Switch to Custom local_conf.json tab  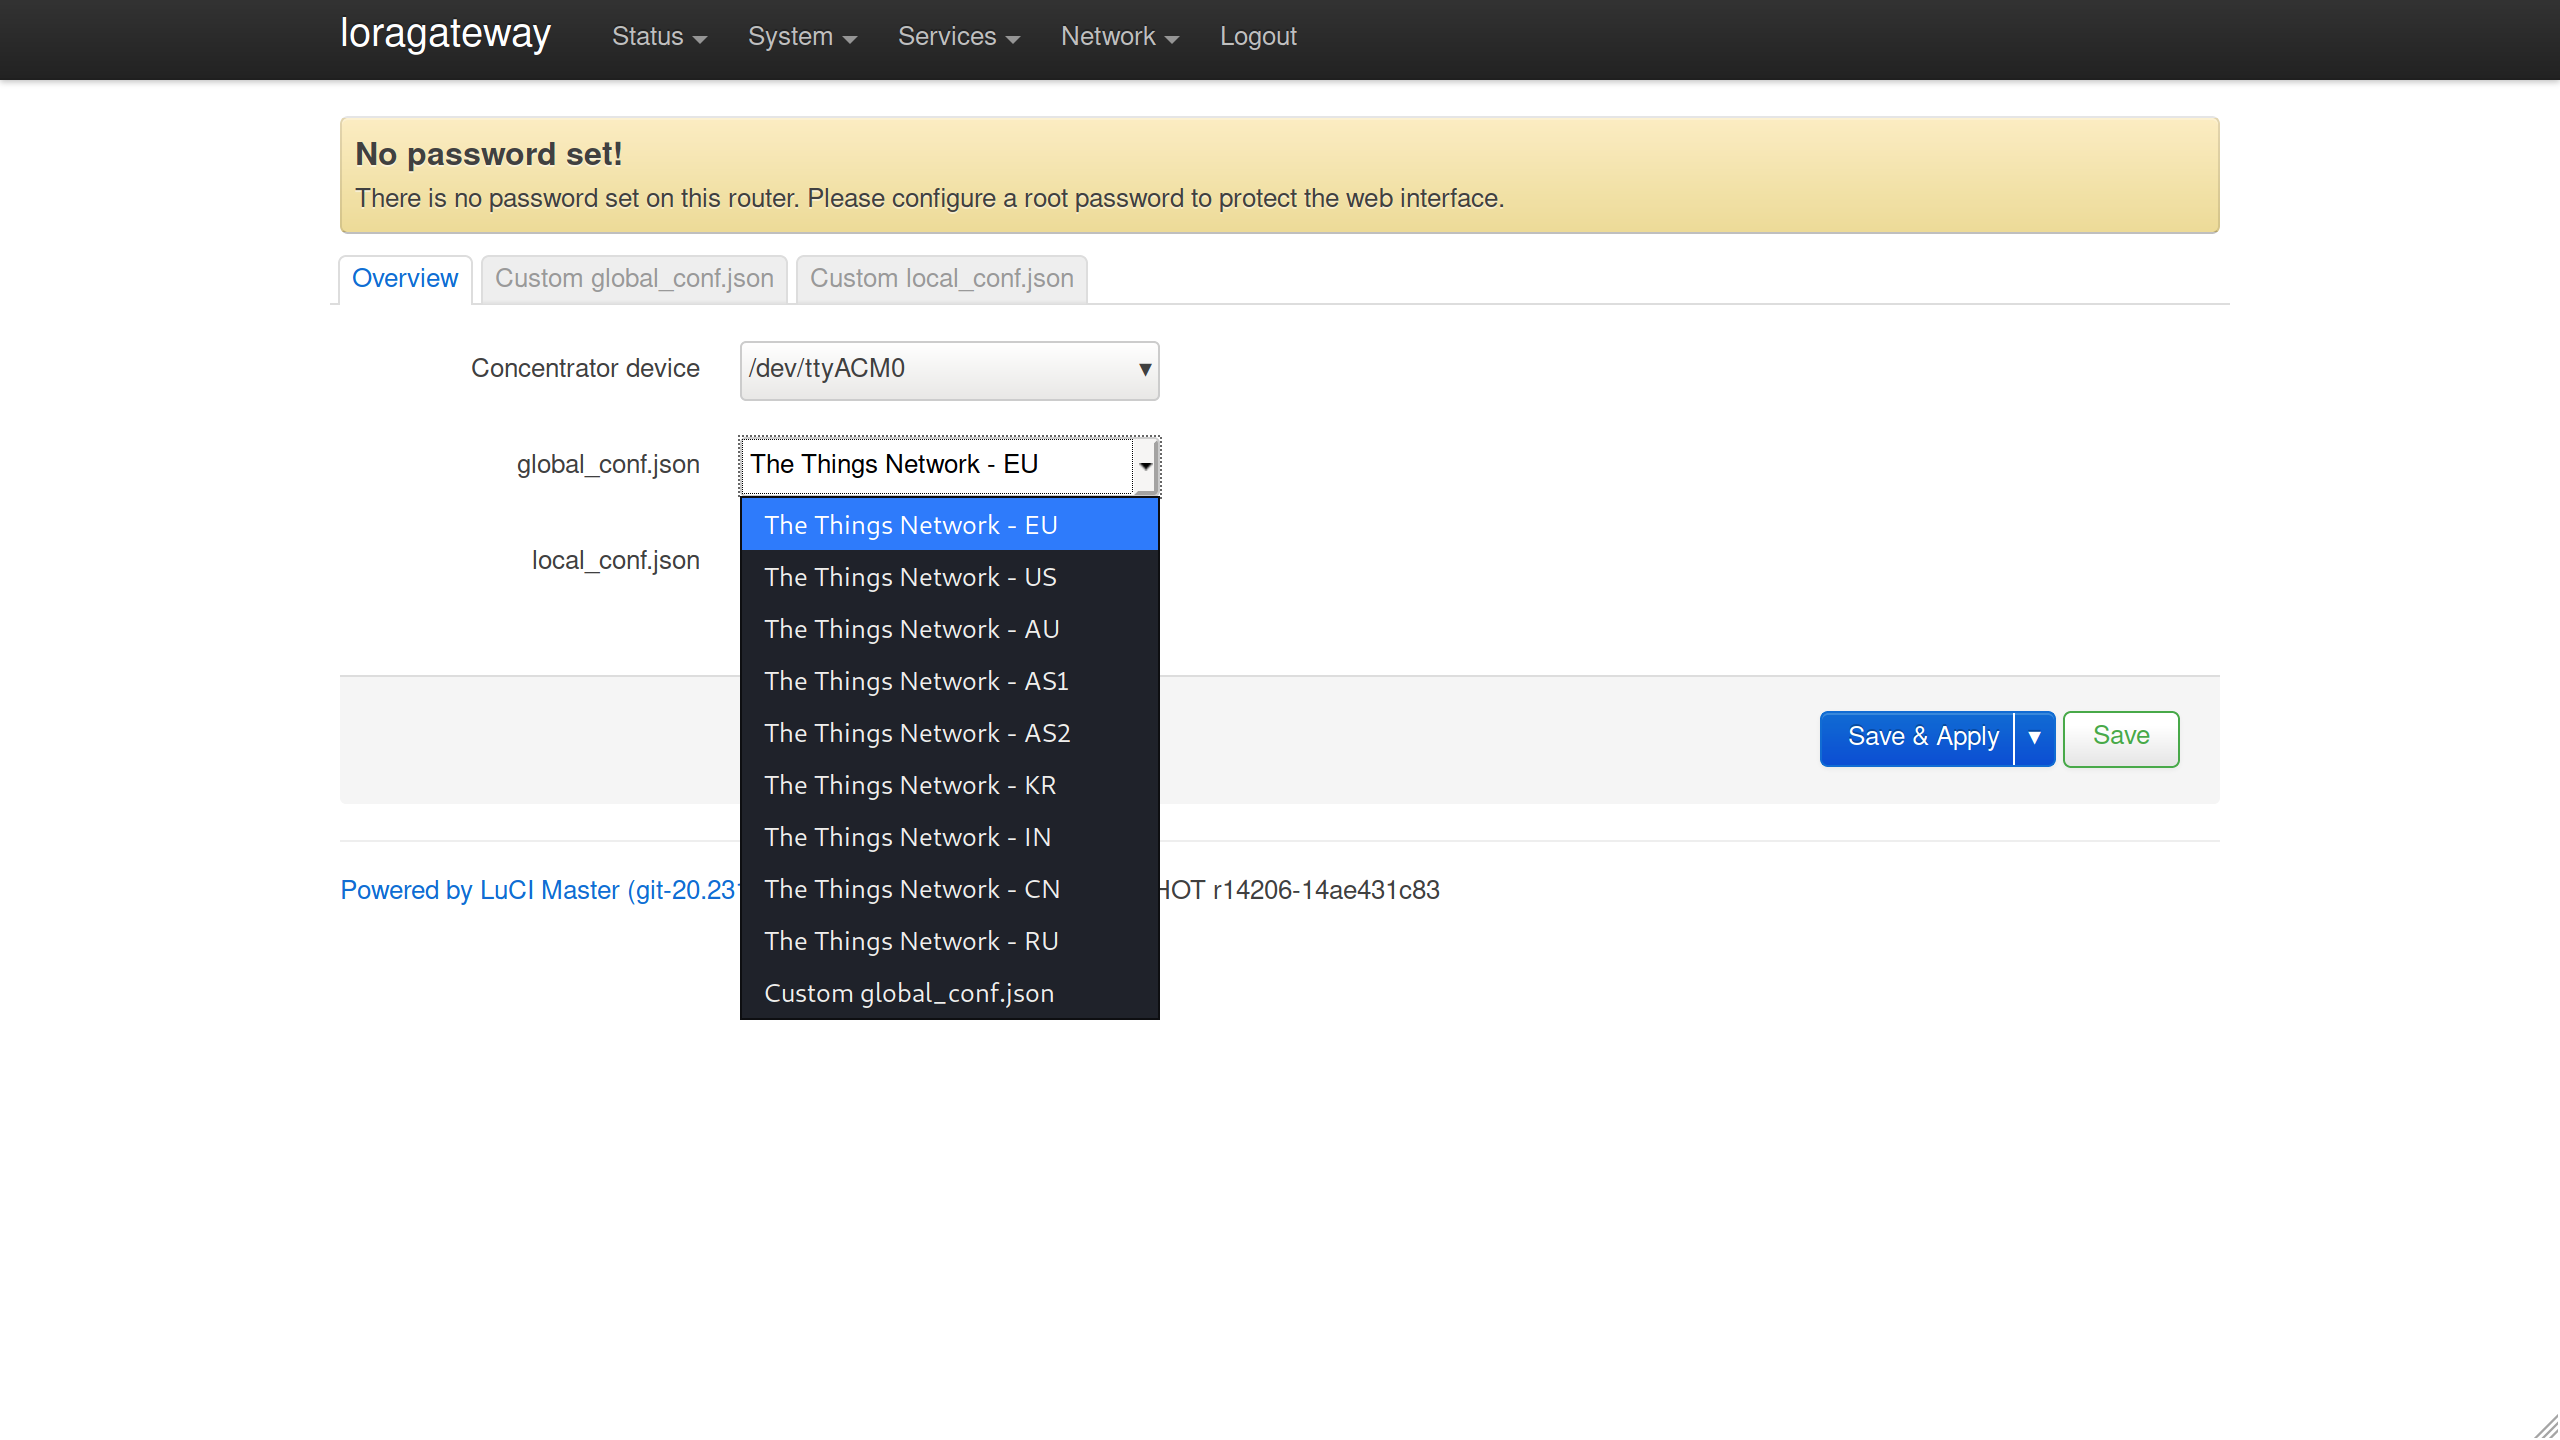941,278
